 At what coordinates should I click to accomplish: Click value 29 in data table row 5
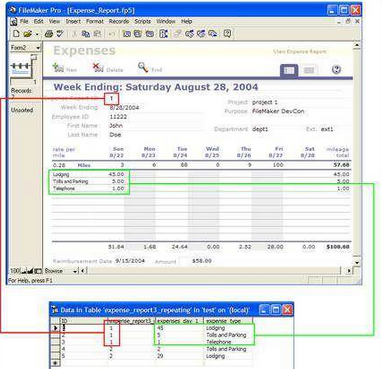[161, 356]
